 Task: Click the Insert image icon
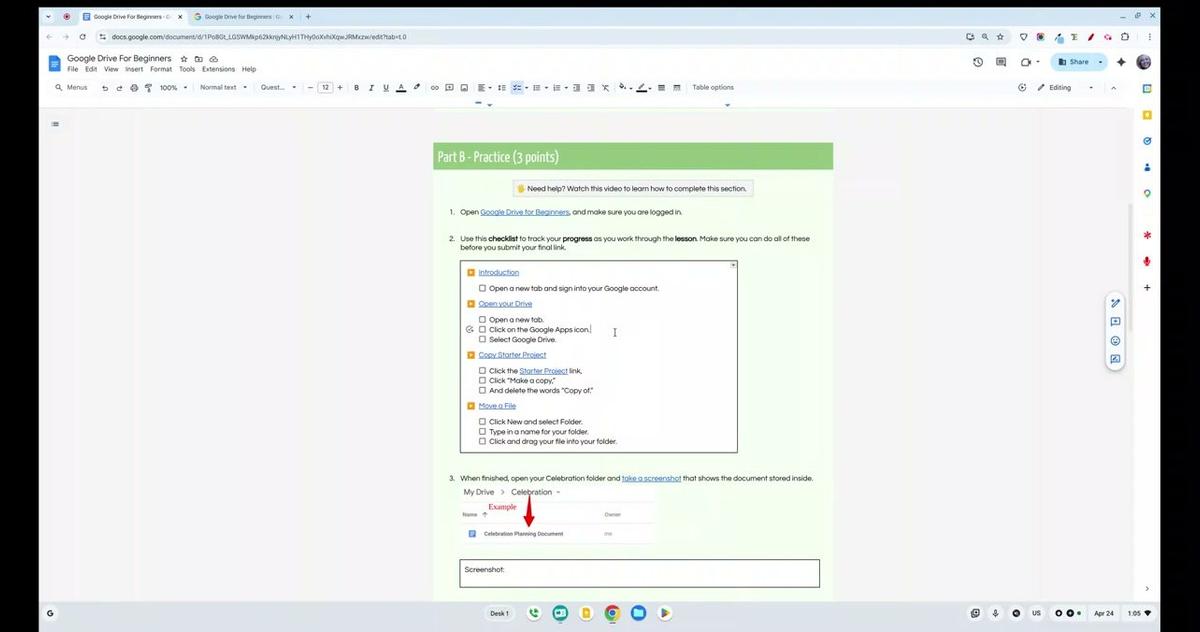click(x=464, y=87)
